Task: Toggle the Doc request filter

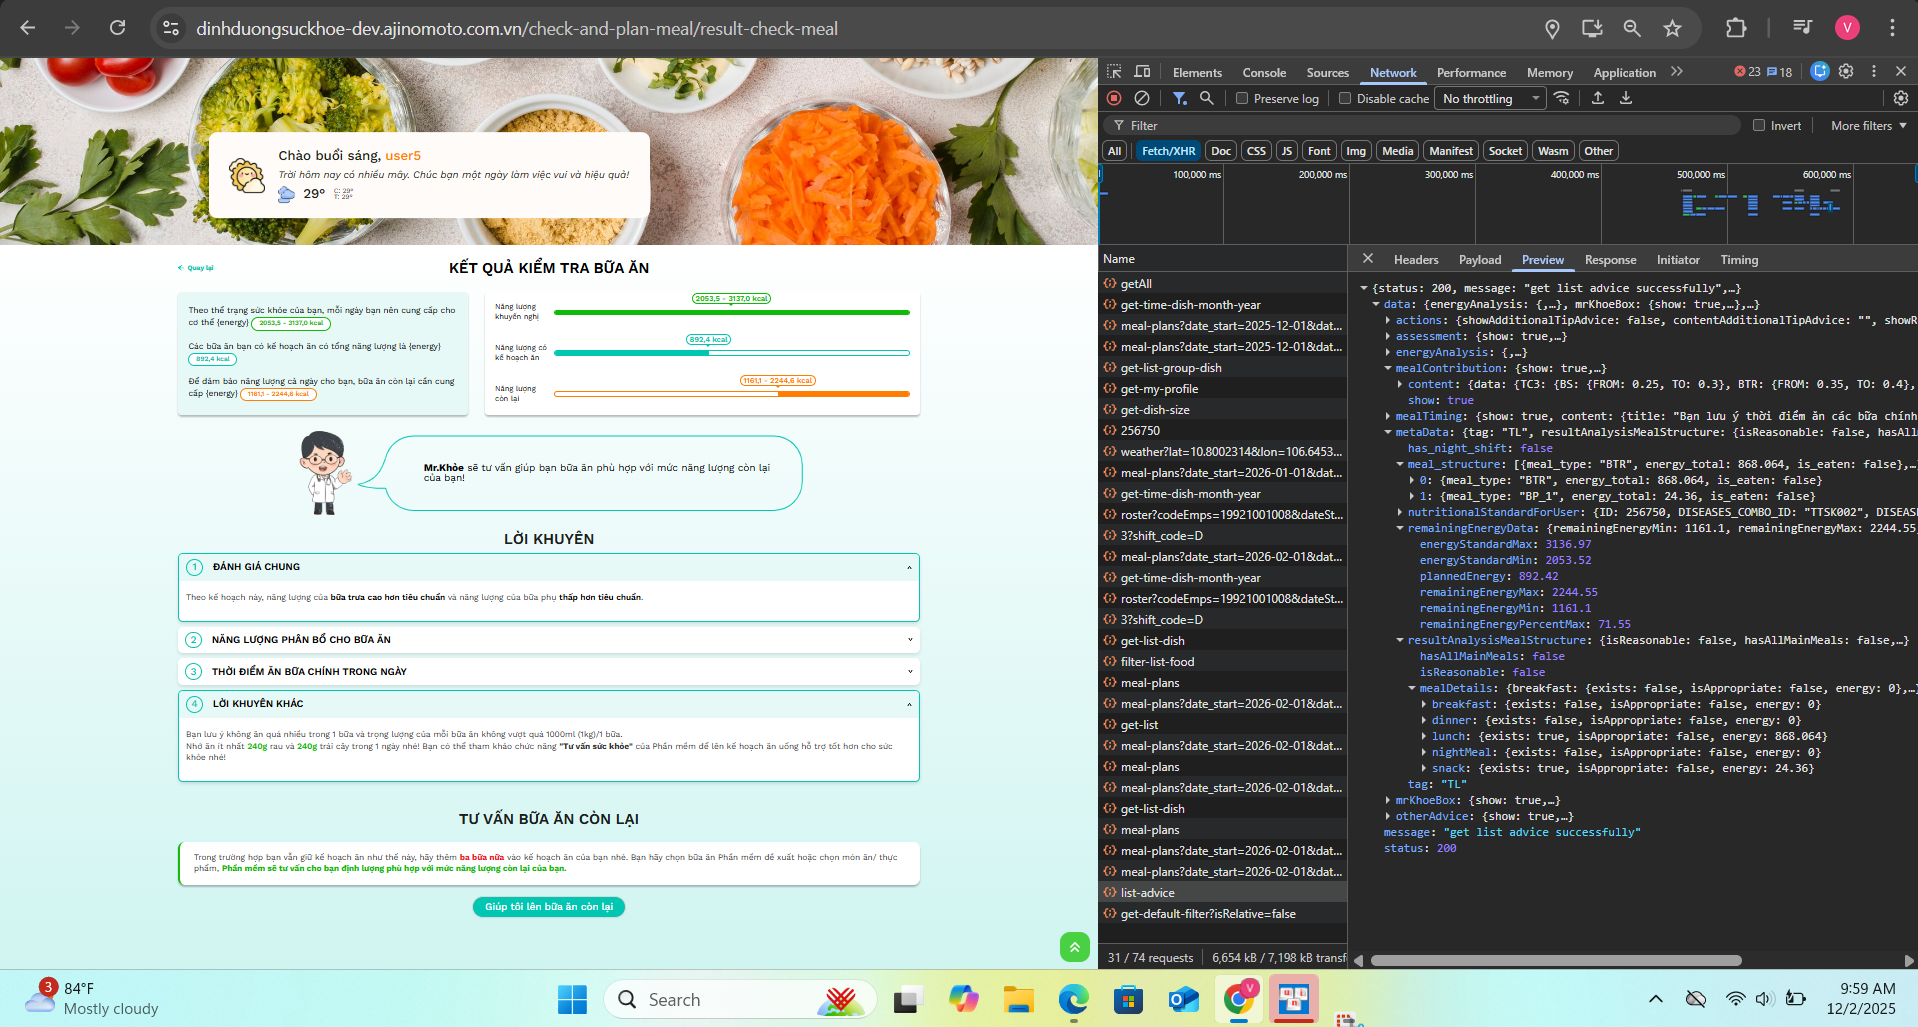Action: click(x=1220, y=151)
